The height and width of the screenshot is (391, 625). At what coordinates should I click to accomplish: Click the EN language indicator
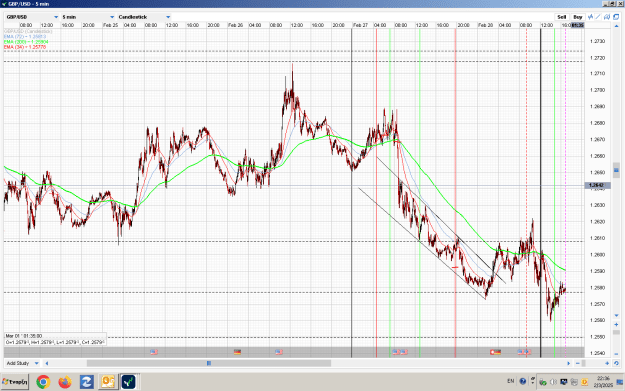(x=511, y=381)
